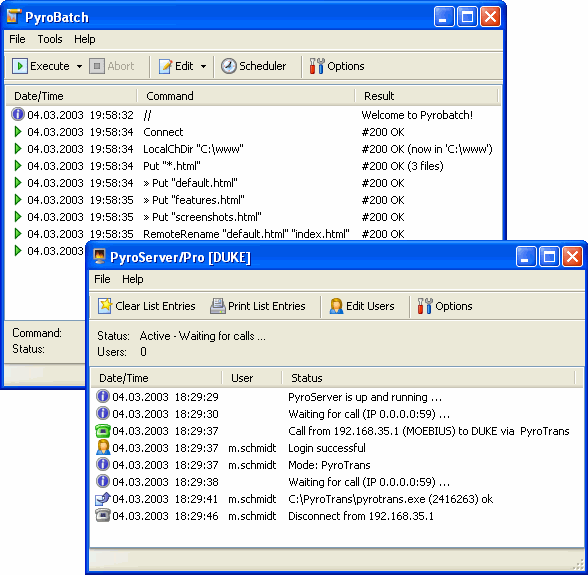588x575 pixels.
Task: Click Edit Users button text
Action: (x=370, y=306)
